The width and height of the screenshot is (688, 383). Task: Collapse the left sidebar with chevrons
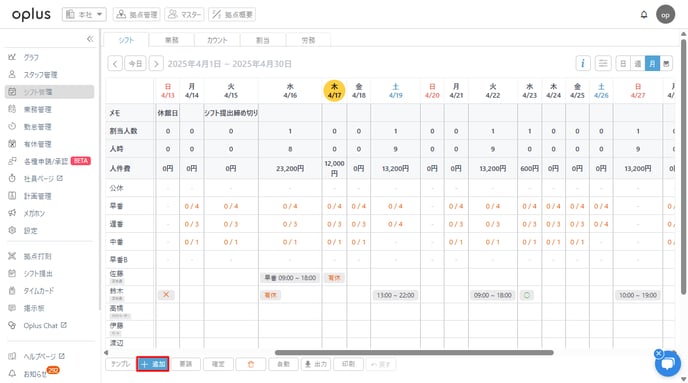point(90,39)
